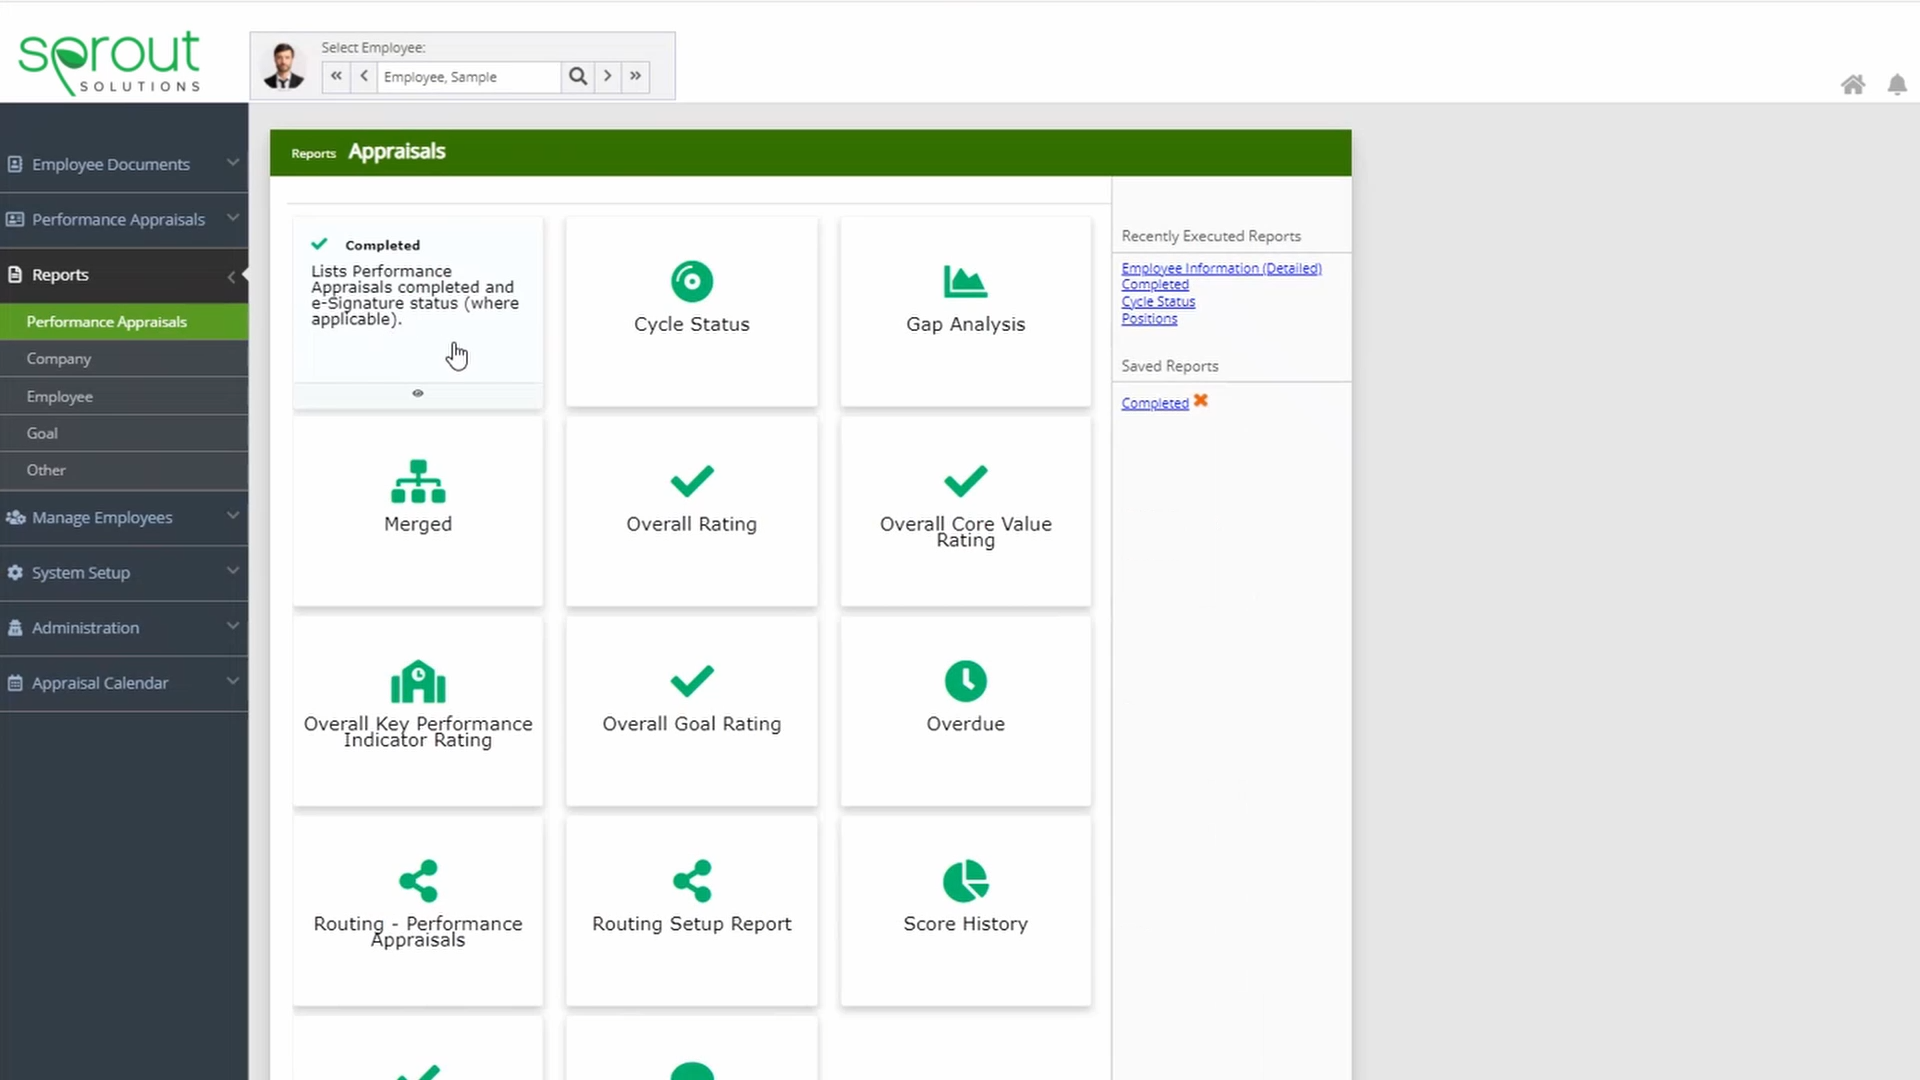Image resolution: width=1920 pixels, height=1080 pixels.
Task: Open the Employee Information (Detailed) report link
Action: tap(1221, 268)
